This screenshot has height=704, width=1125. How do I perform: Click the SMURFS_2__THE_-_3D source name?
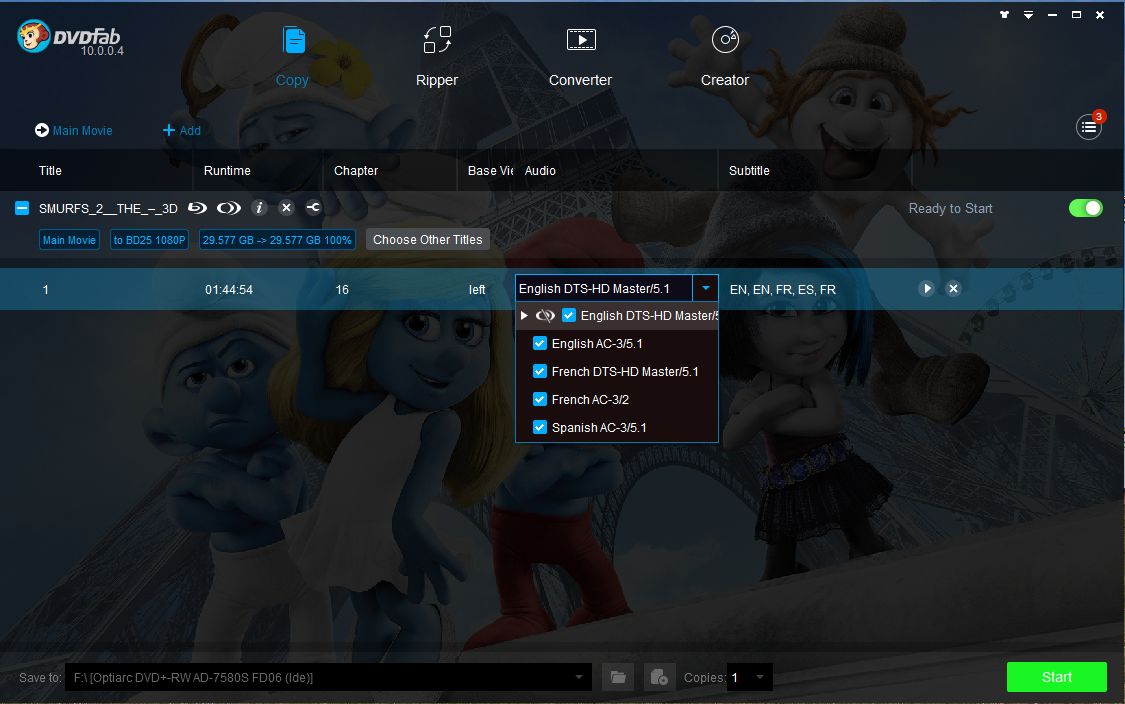(x=108, y=209)
